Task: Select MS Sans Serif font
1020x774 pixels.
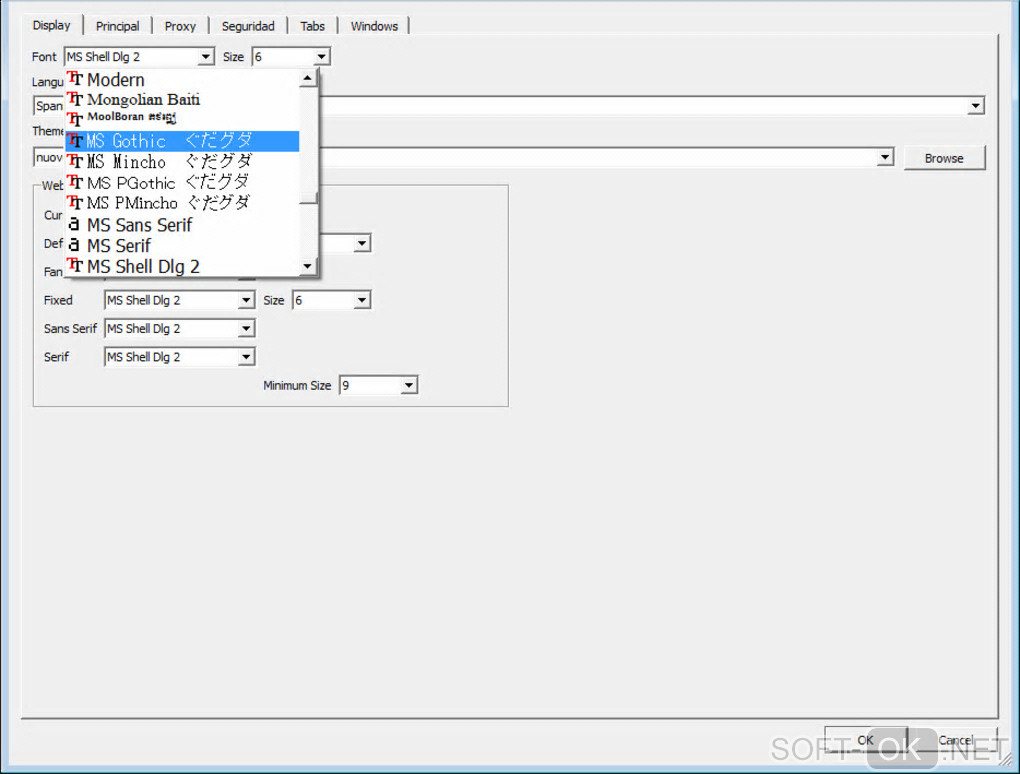Action: (182, 224)
